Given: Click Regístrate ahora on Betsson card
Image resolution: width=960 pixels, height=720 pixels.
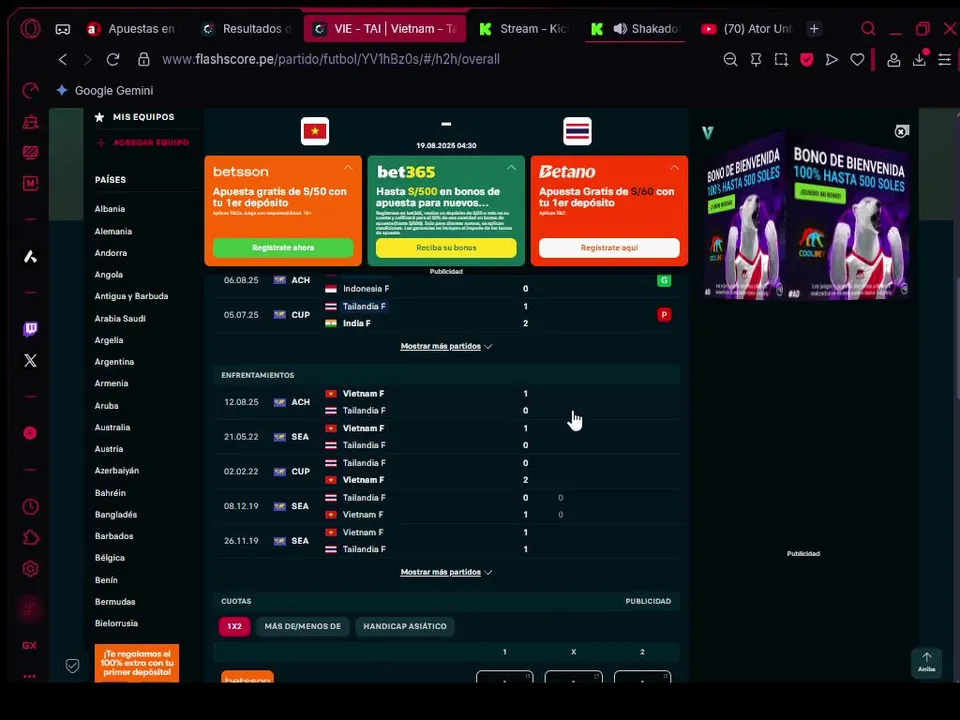Looking at the screenshot, I should point(283,247).
